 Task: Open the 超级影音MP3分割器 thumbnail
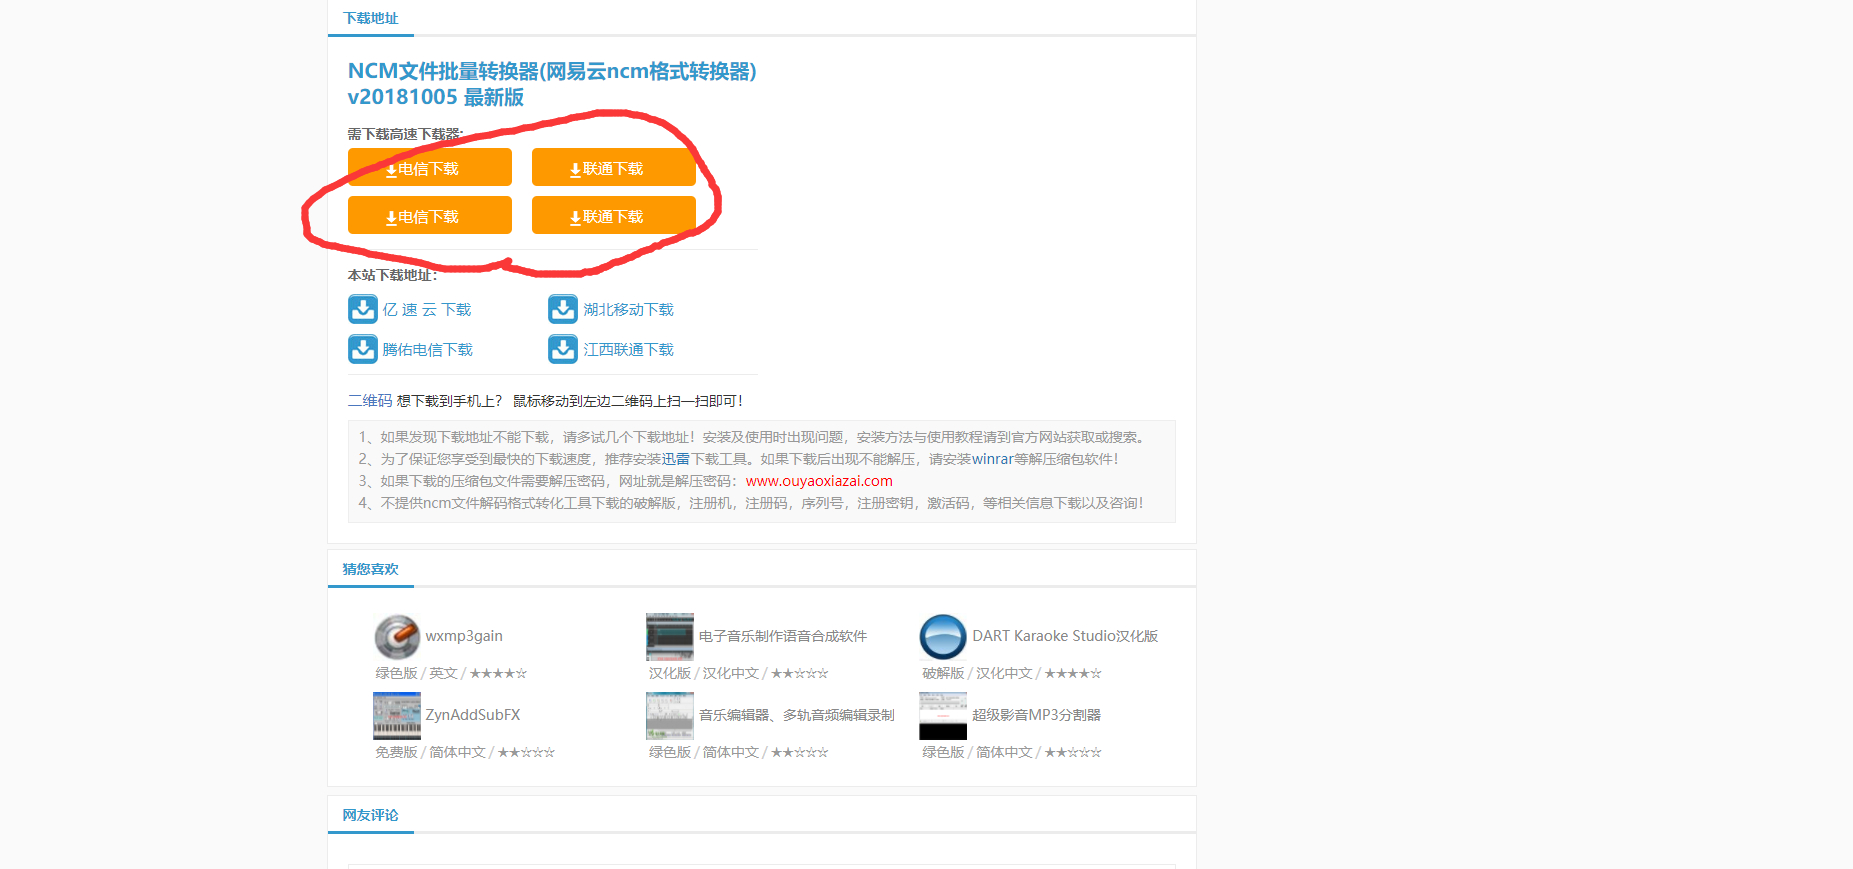coord(943,716)
